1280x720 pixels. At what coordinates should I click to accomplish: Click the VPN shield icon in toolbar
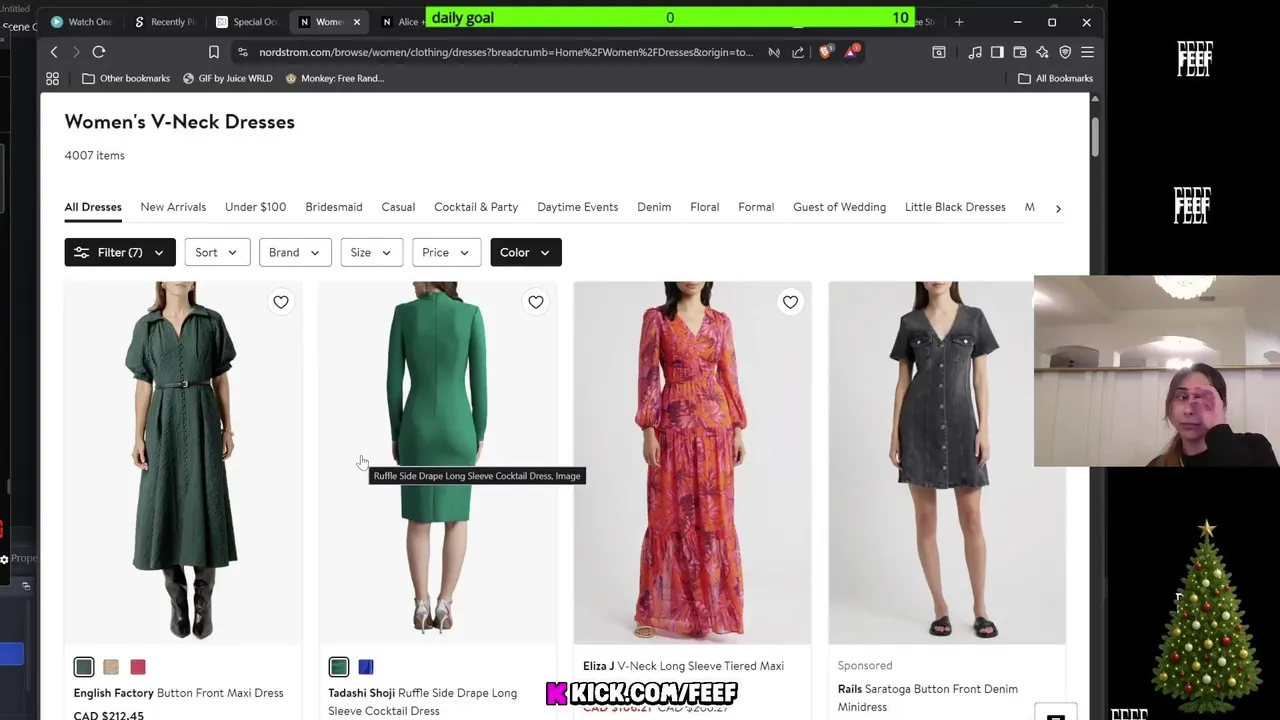pyautogui.click(x=1065, y=52)
